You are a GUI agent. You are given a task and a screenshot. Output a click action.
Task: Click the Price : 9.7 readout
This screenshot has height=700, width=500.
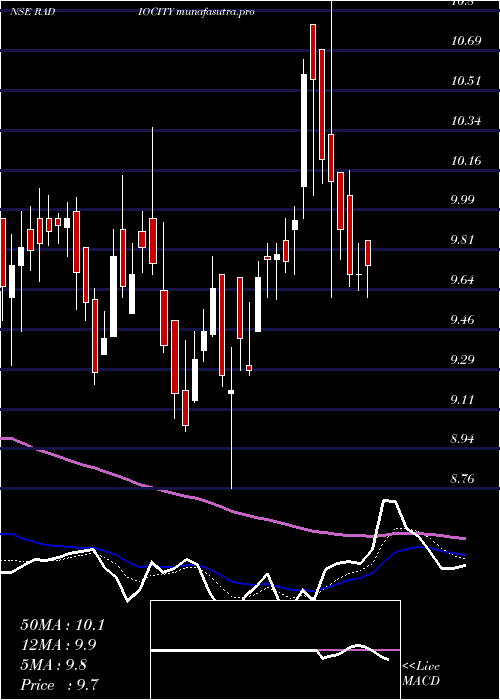(59, 685)
